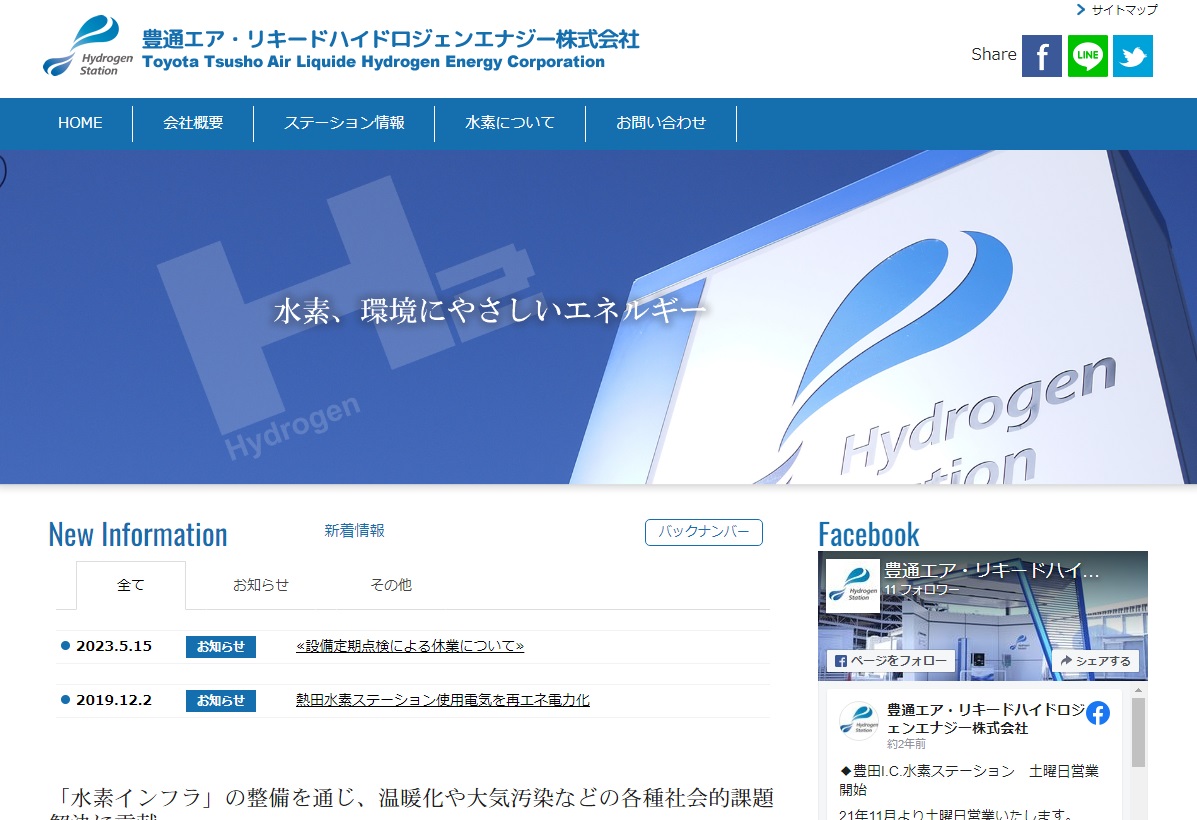The height and width of the screenshot is (820, 1197).
Task: Select the その他 news tab
Action: click(391, 585)
